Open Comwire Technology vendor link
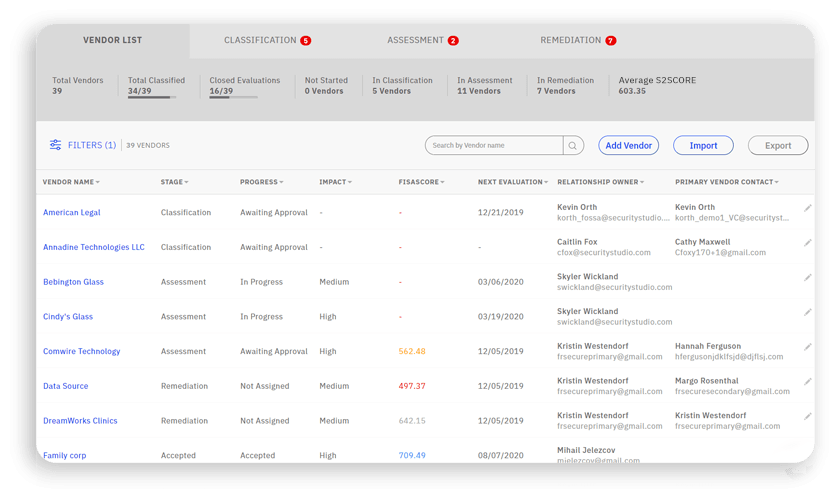Viewport: 839px width, 499px height. tap(81, 351)
